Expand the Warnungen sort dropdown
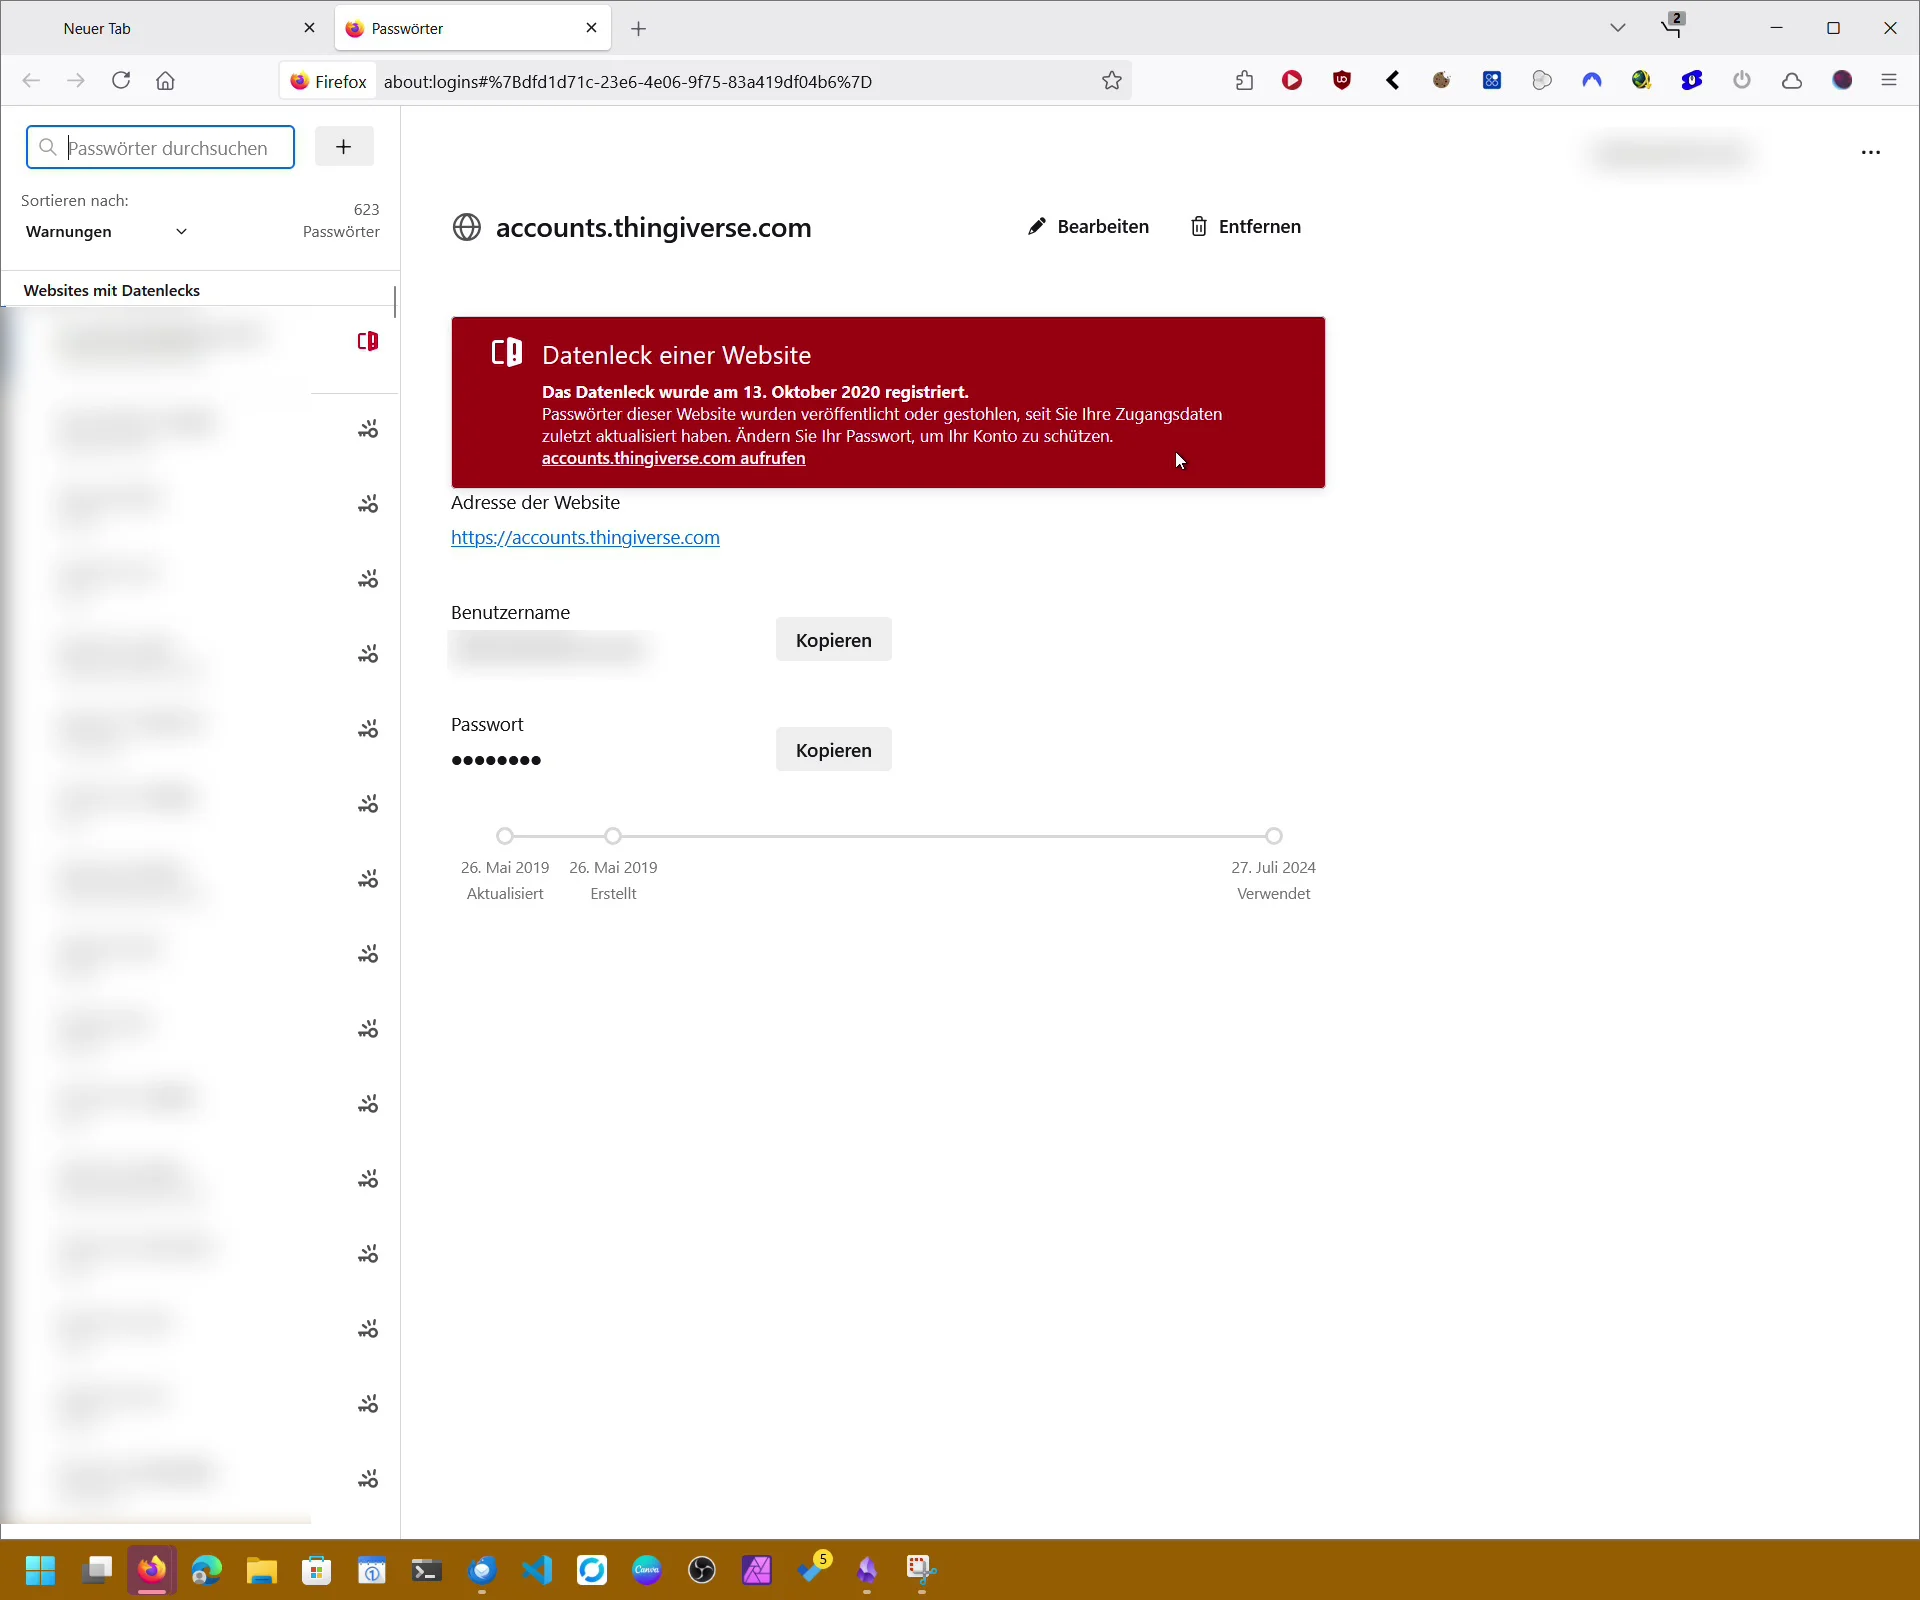The image size is (1920, 1600). coord(106,232)
